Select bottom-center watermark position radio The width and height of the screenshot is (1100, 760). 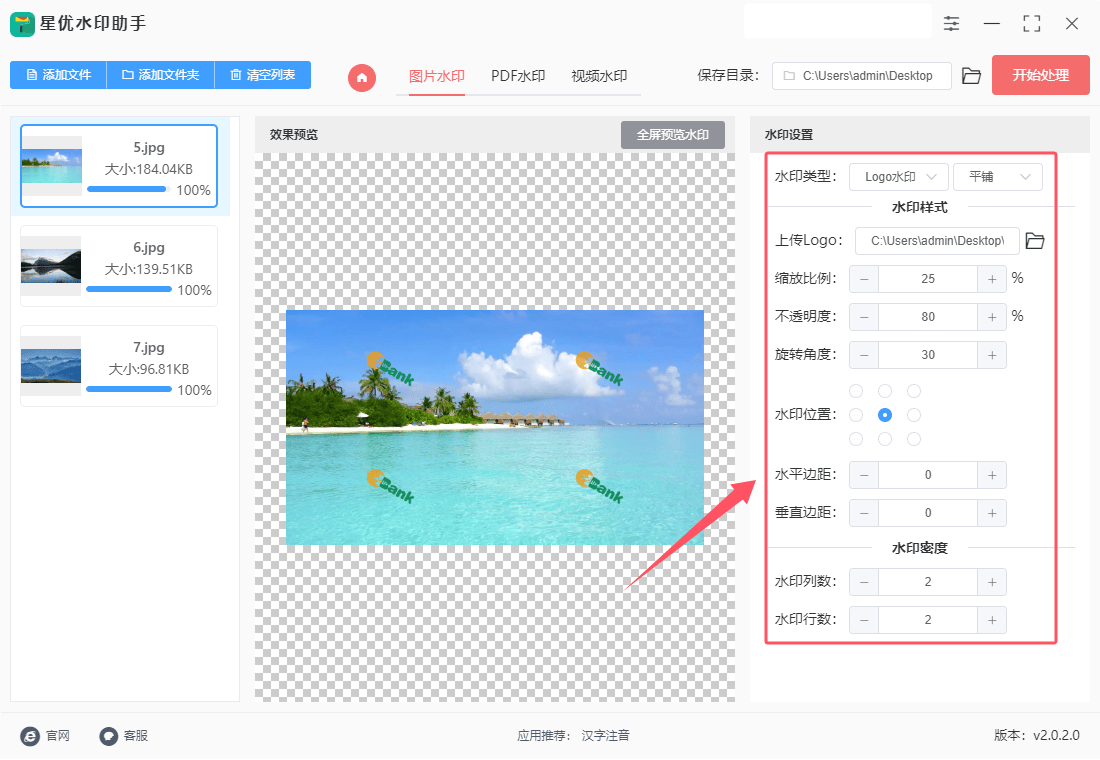tap(885, 439)
